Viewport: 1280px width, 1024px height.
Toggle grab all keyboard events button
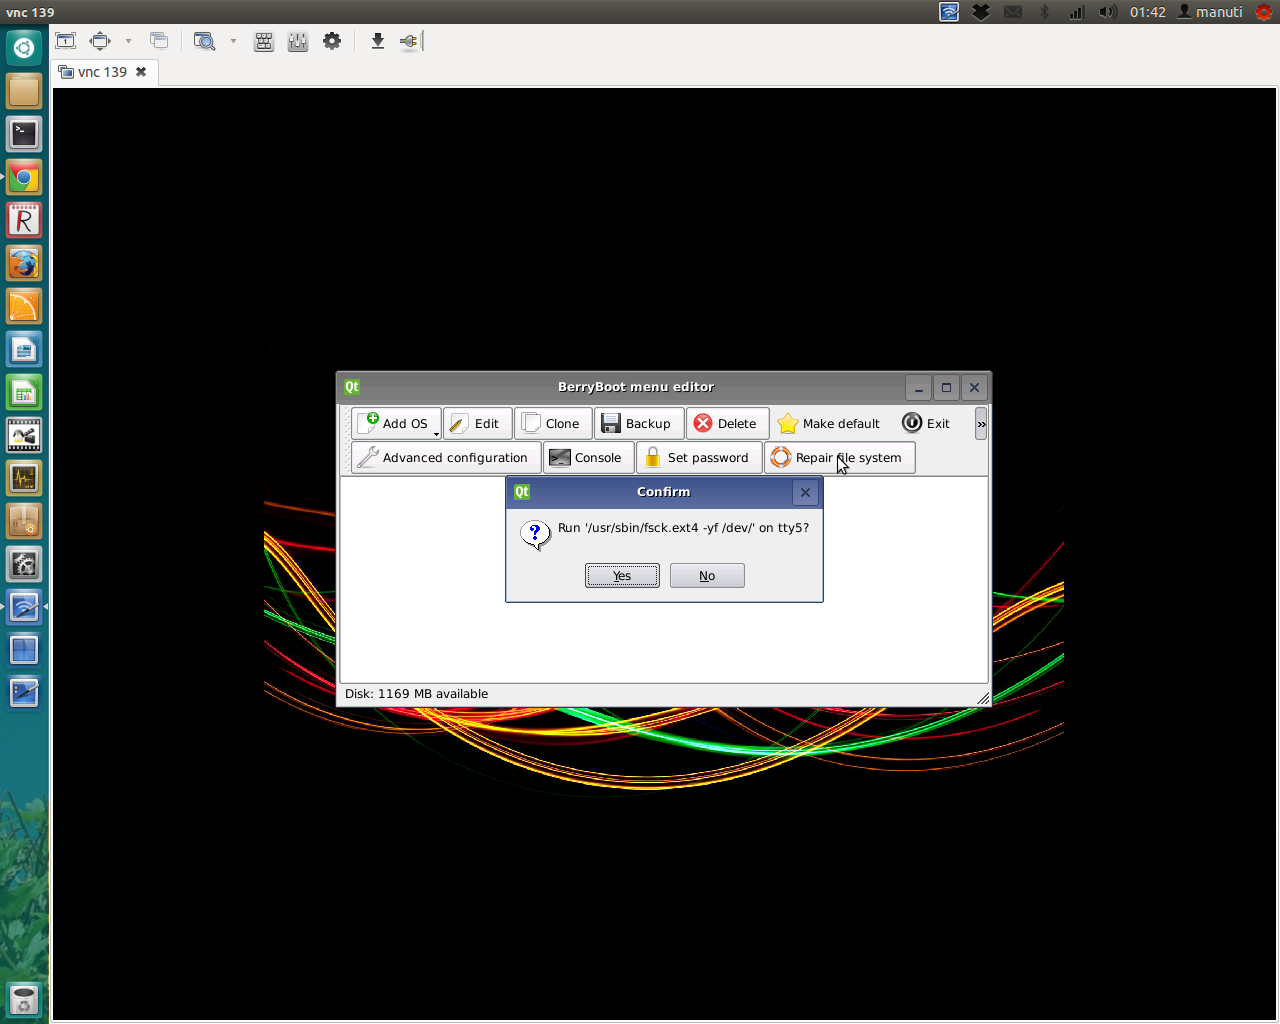point(264,41)
